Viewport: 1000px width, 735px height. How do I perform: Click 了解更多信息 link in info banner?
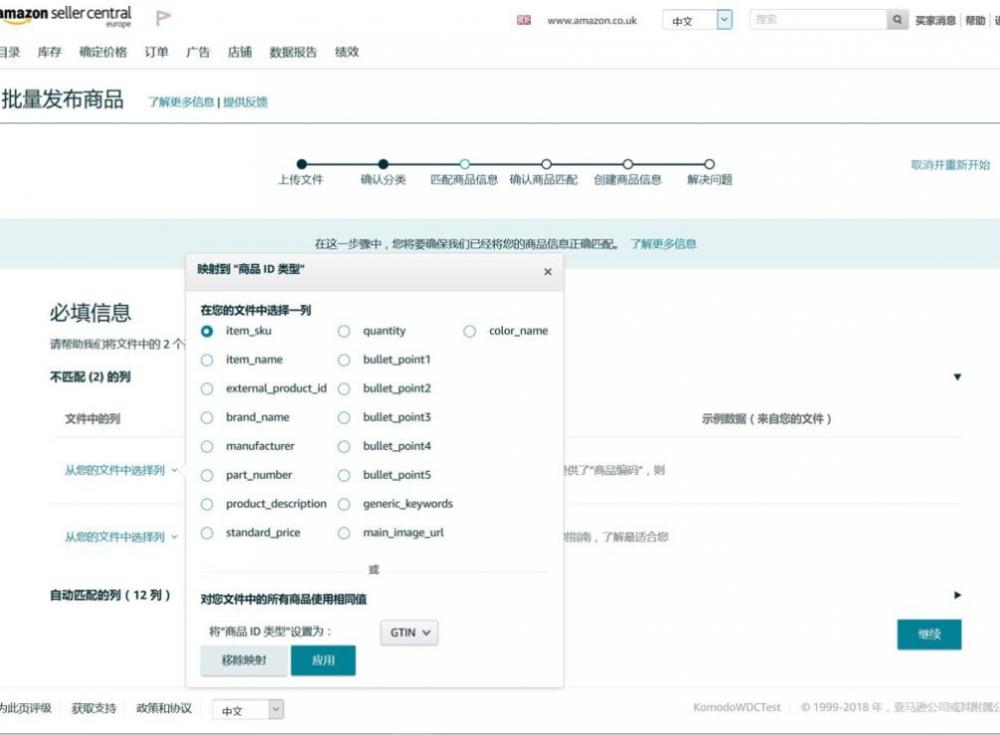(663, 244)
